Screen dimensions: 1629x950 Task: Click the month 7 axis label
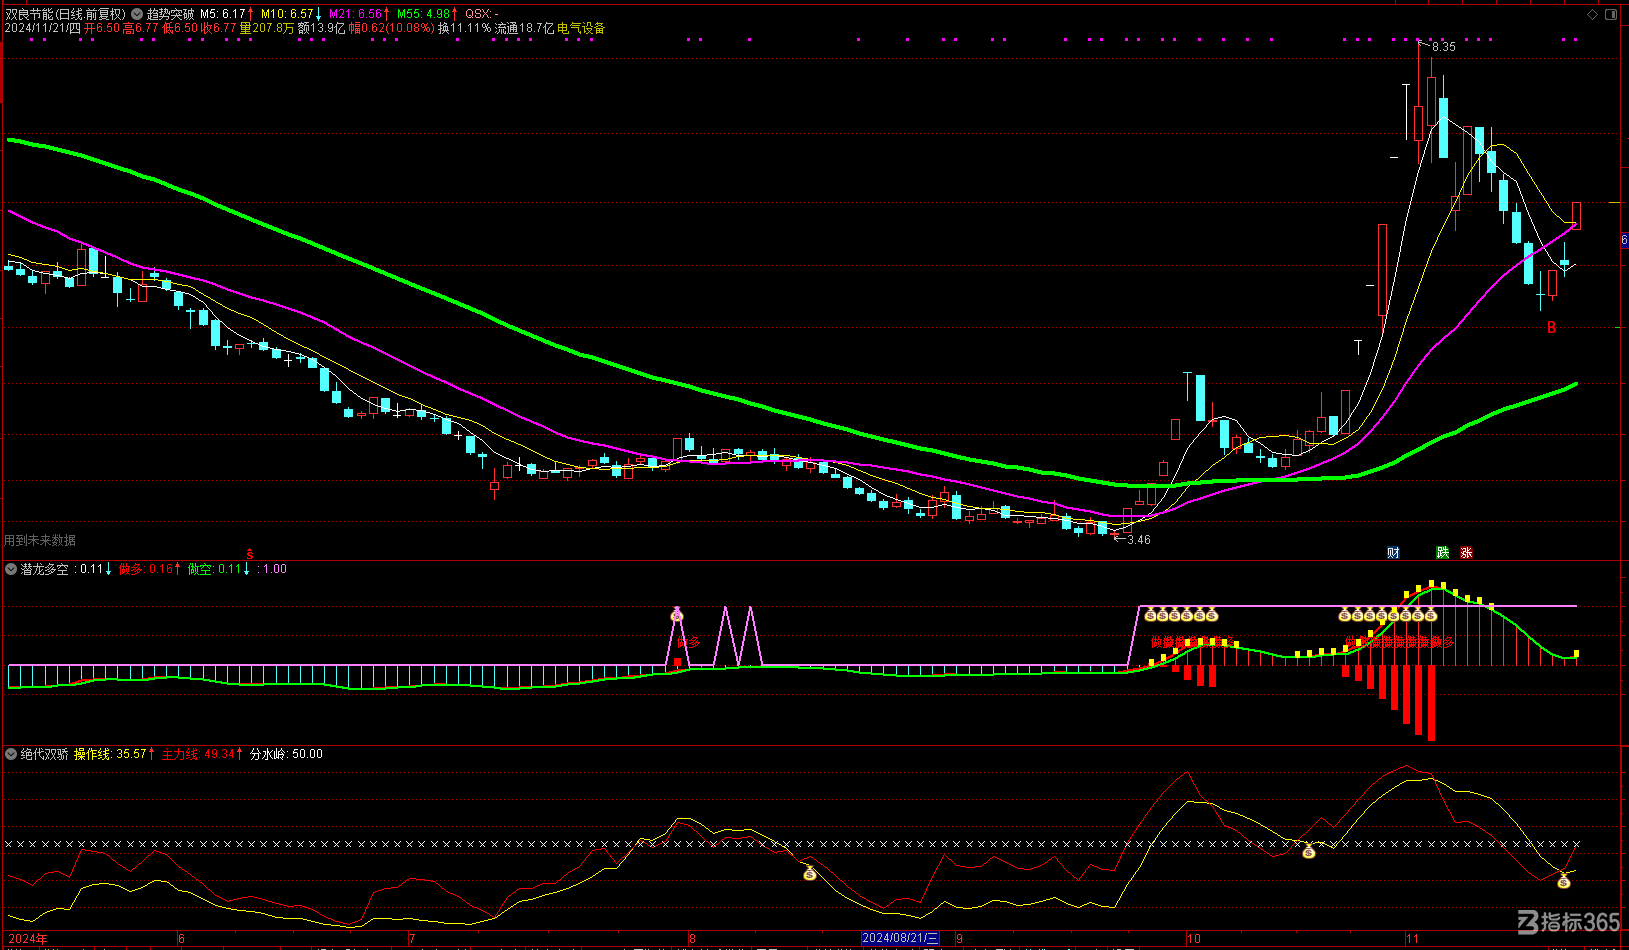[x=412, y=939]
